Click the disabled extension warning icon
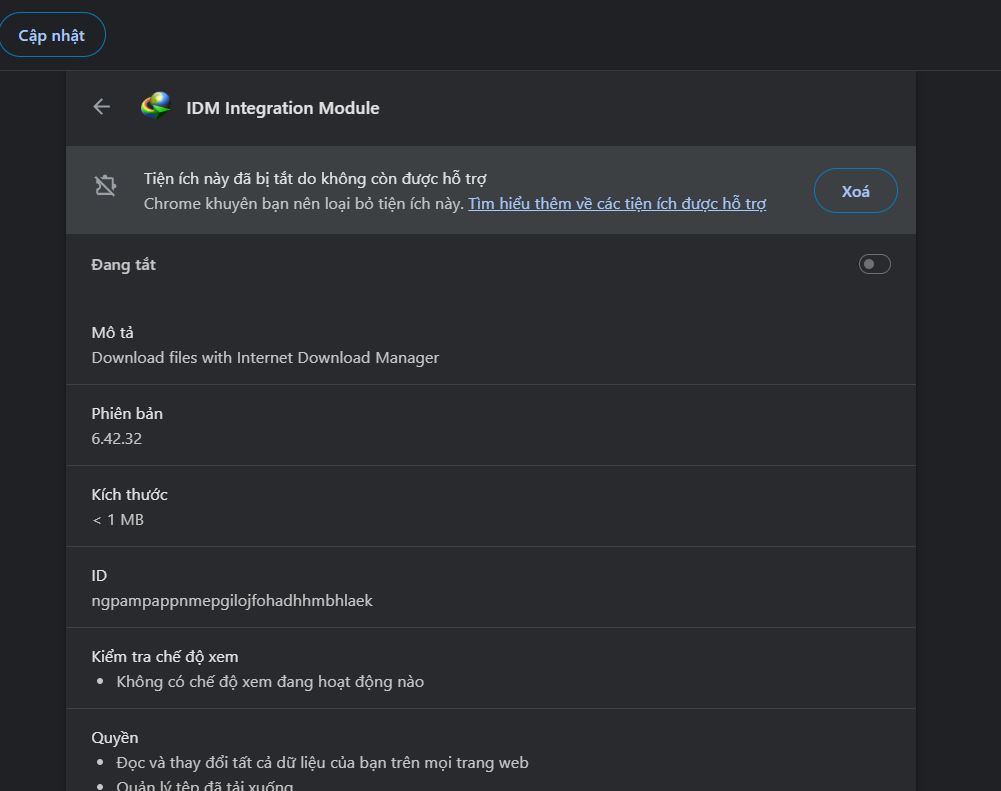 pos(106,186)
